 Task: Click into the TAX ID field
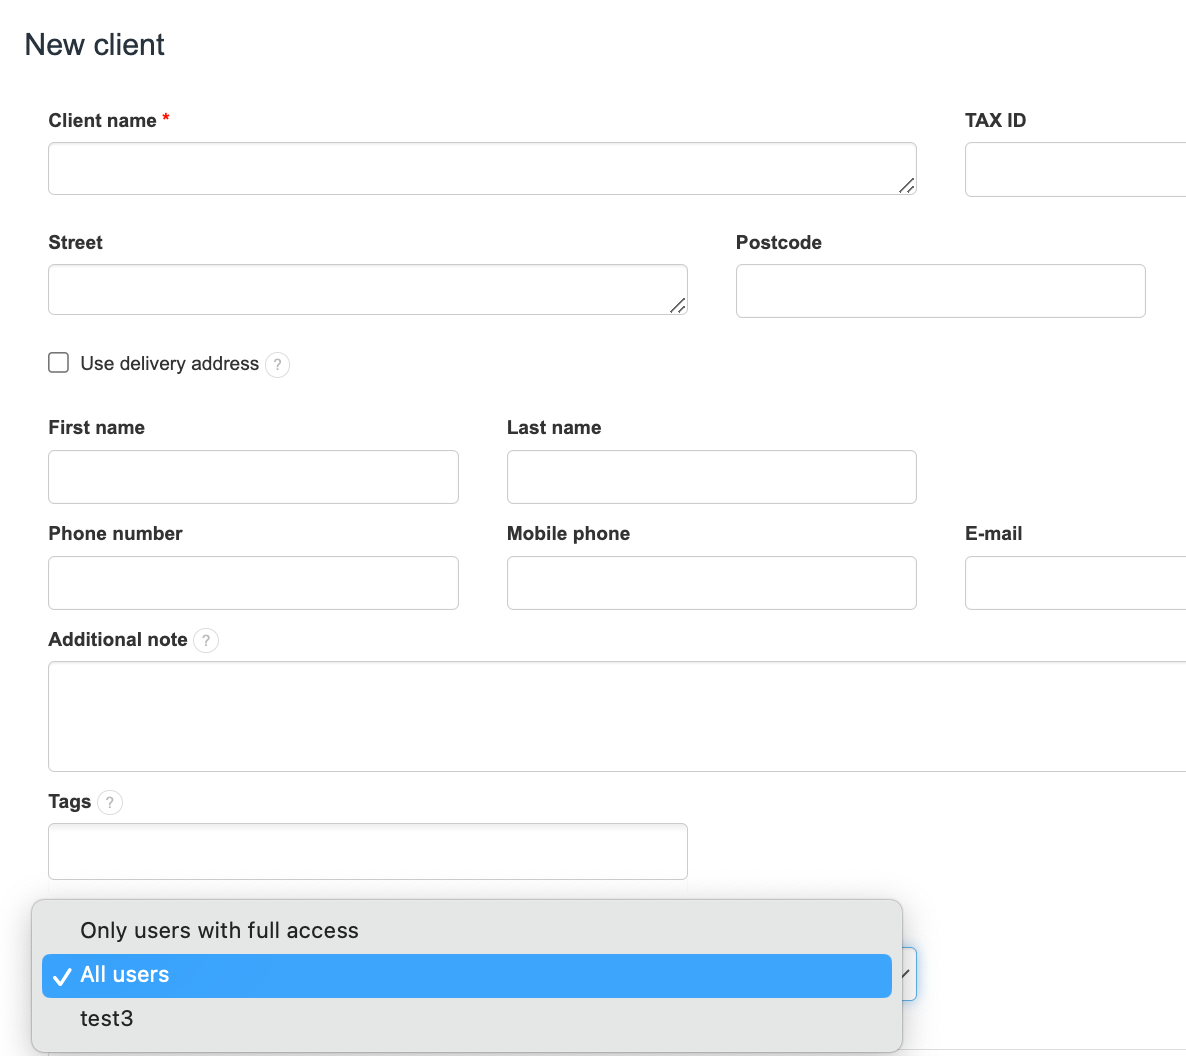pos(1075,170)
